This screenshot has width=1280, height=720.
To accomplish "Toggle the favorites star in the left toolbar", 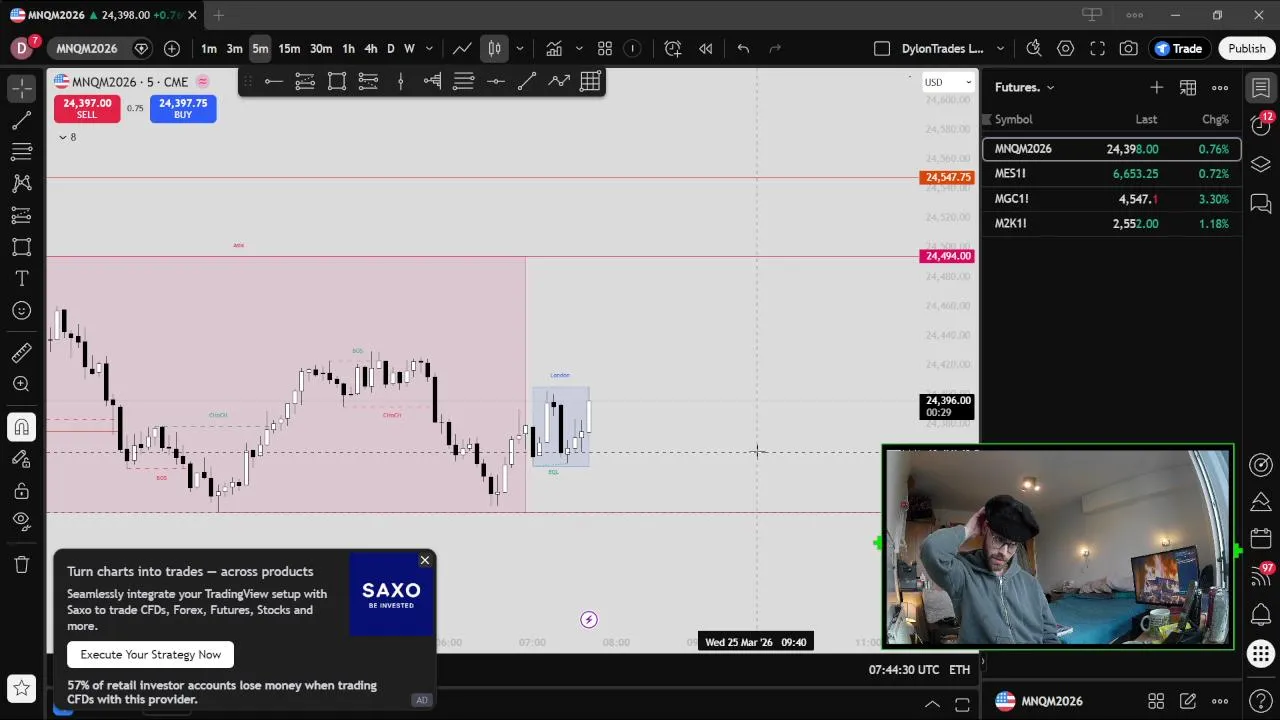I will click(x=21, y=688).
